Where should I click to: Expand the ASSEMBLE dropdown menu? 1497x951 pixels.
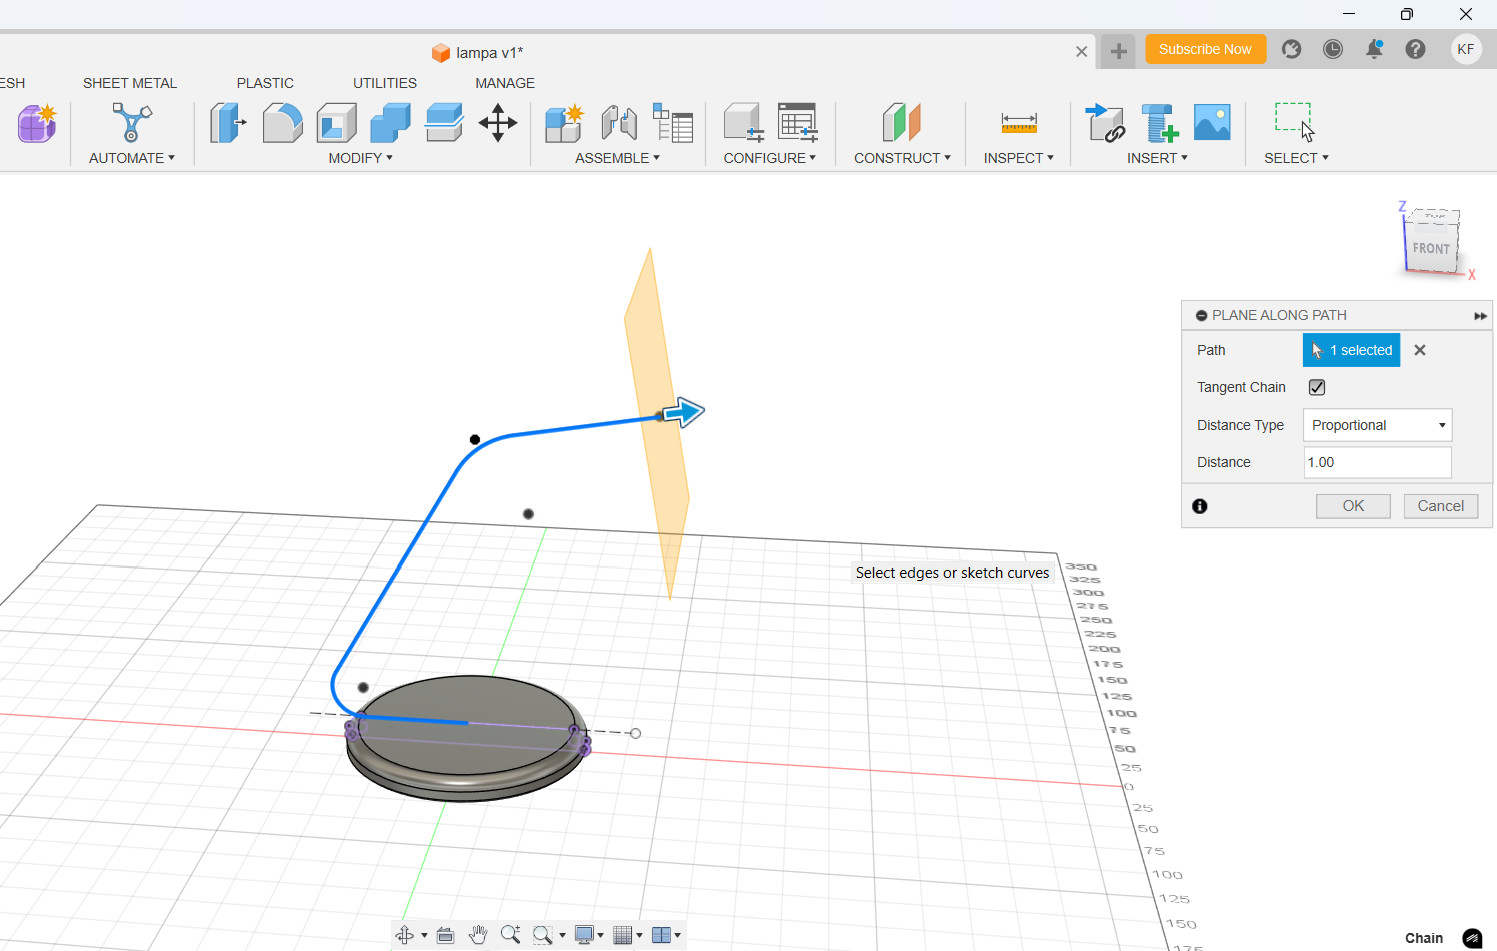(618, 158)
